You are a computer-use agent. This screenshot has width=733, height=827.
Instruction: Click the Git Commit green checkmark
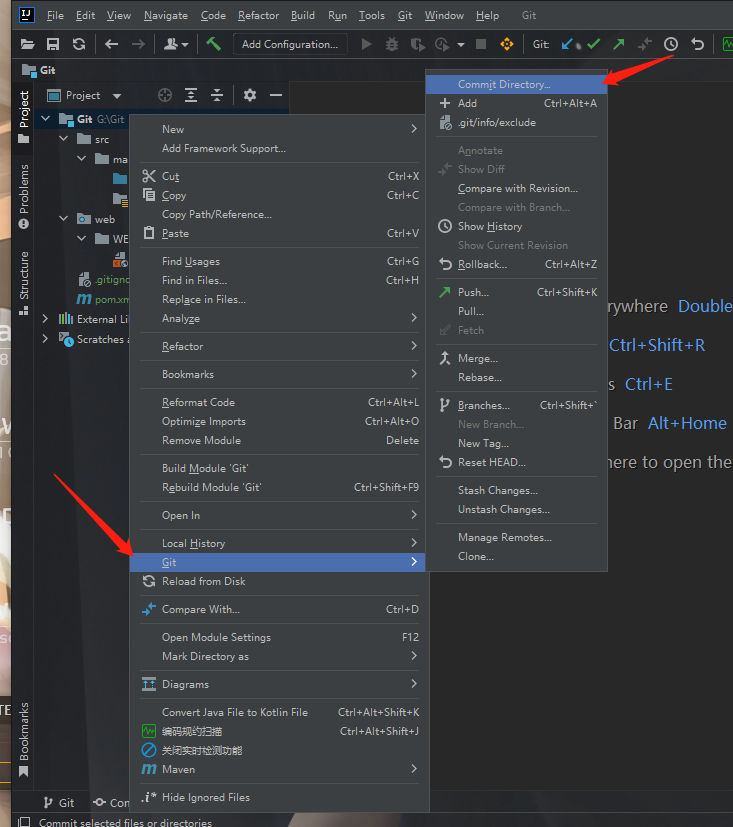tap(594, 44)
